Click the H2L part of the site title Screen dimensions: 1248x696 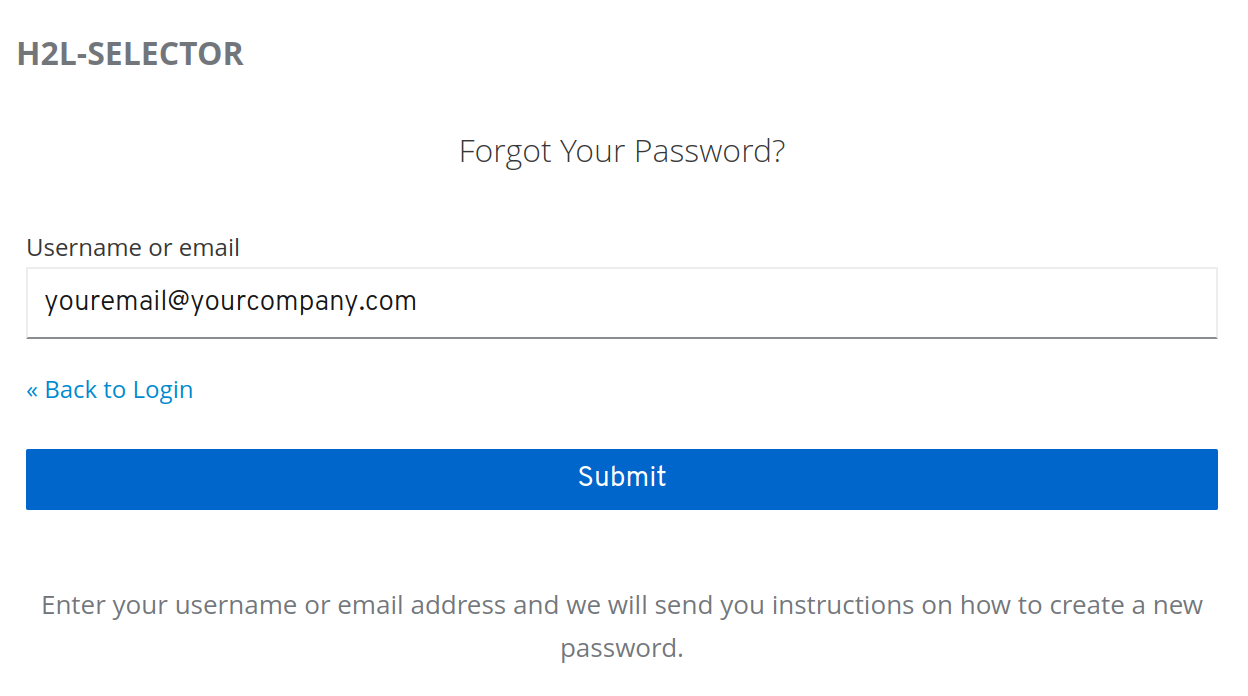click(47, 54)
